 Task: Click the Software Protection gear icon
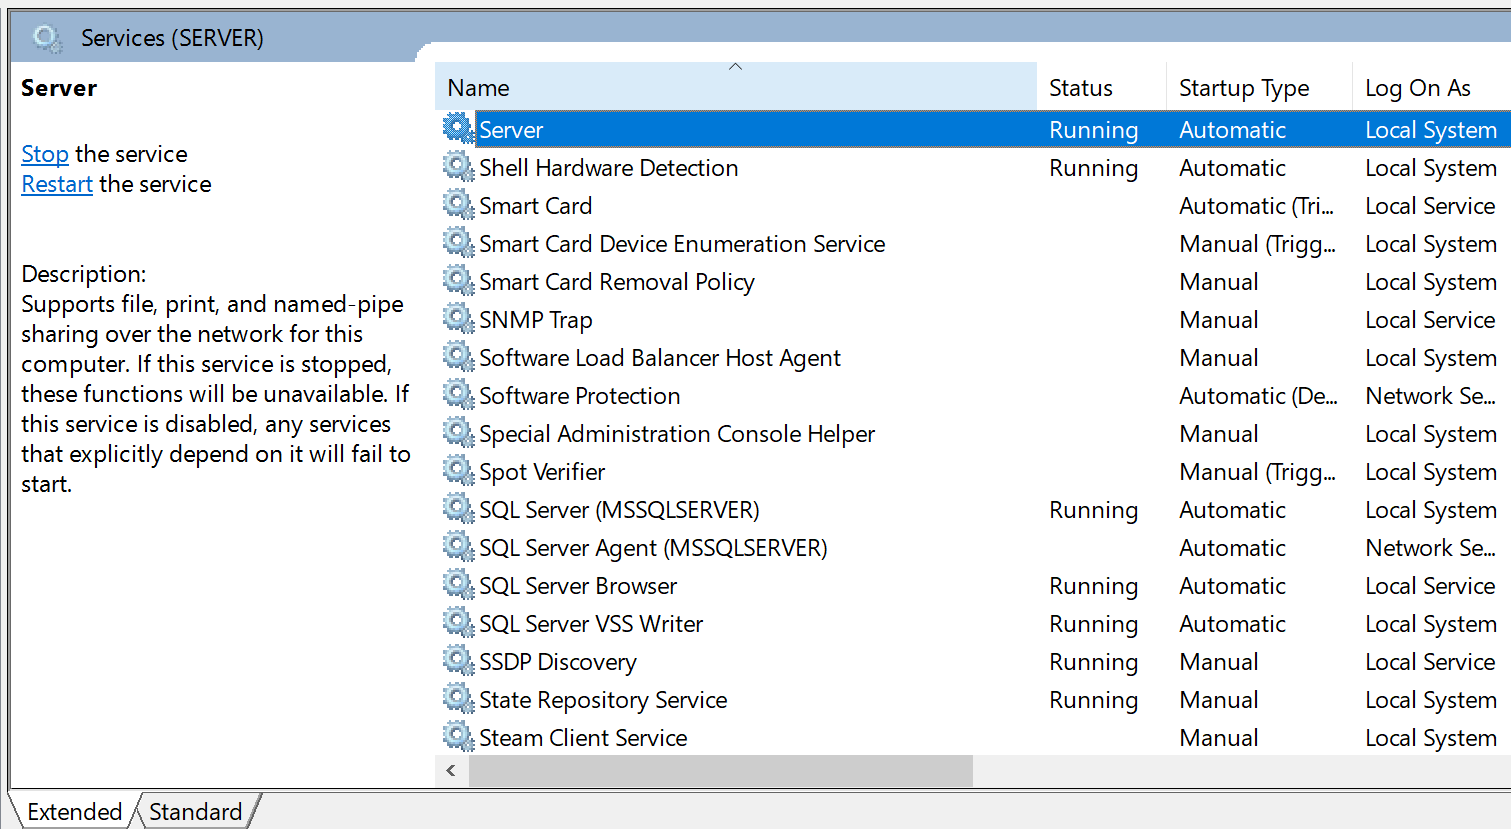point(457,395)
